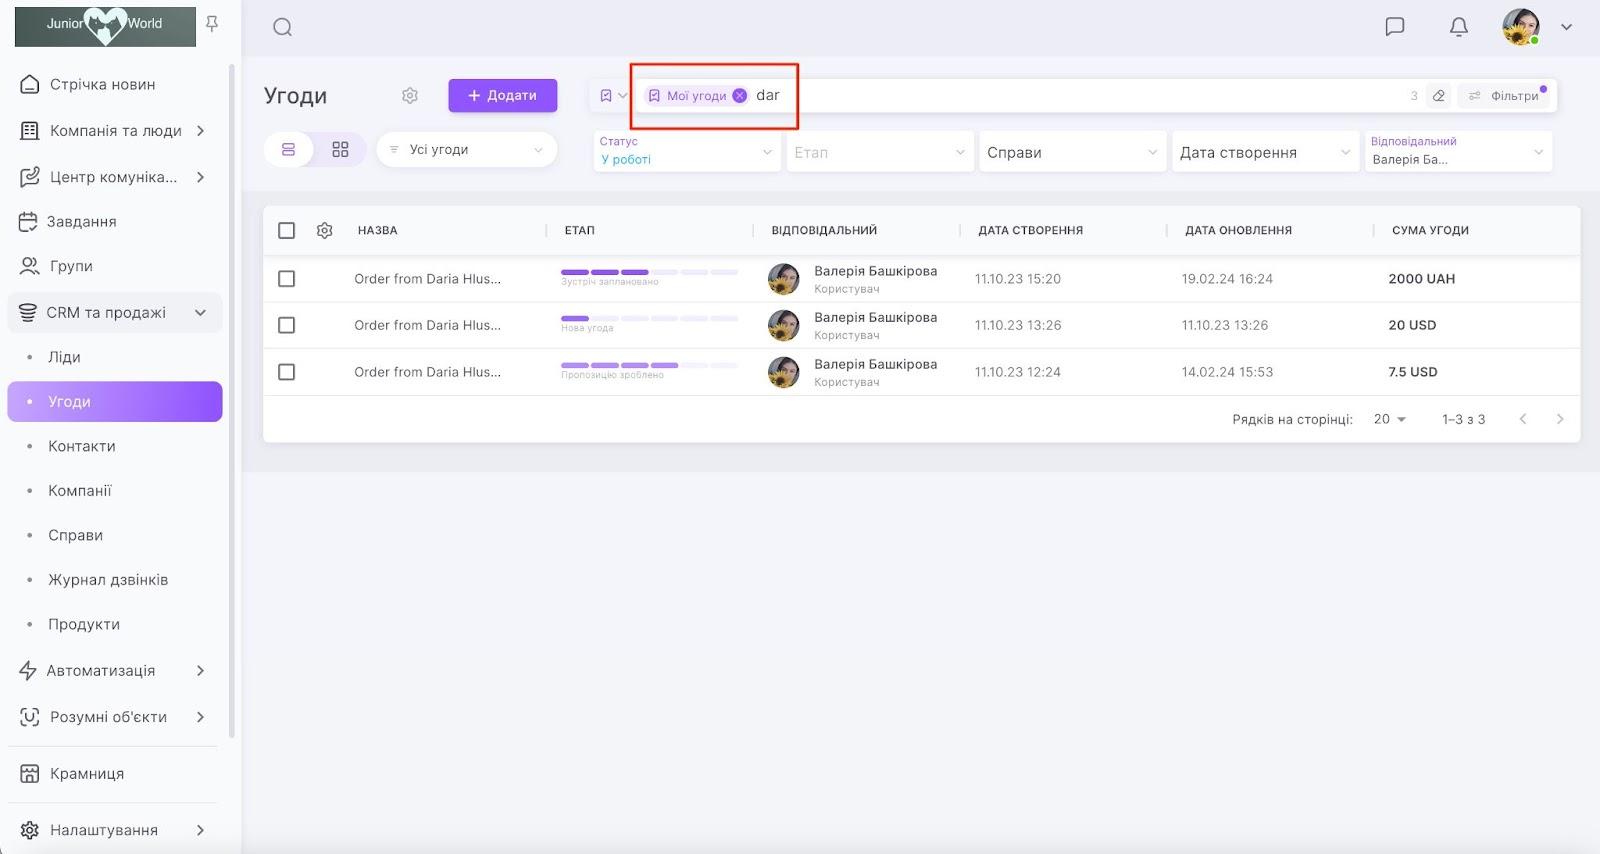Open the Статус filter dropdown

686,152
